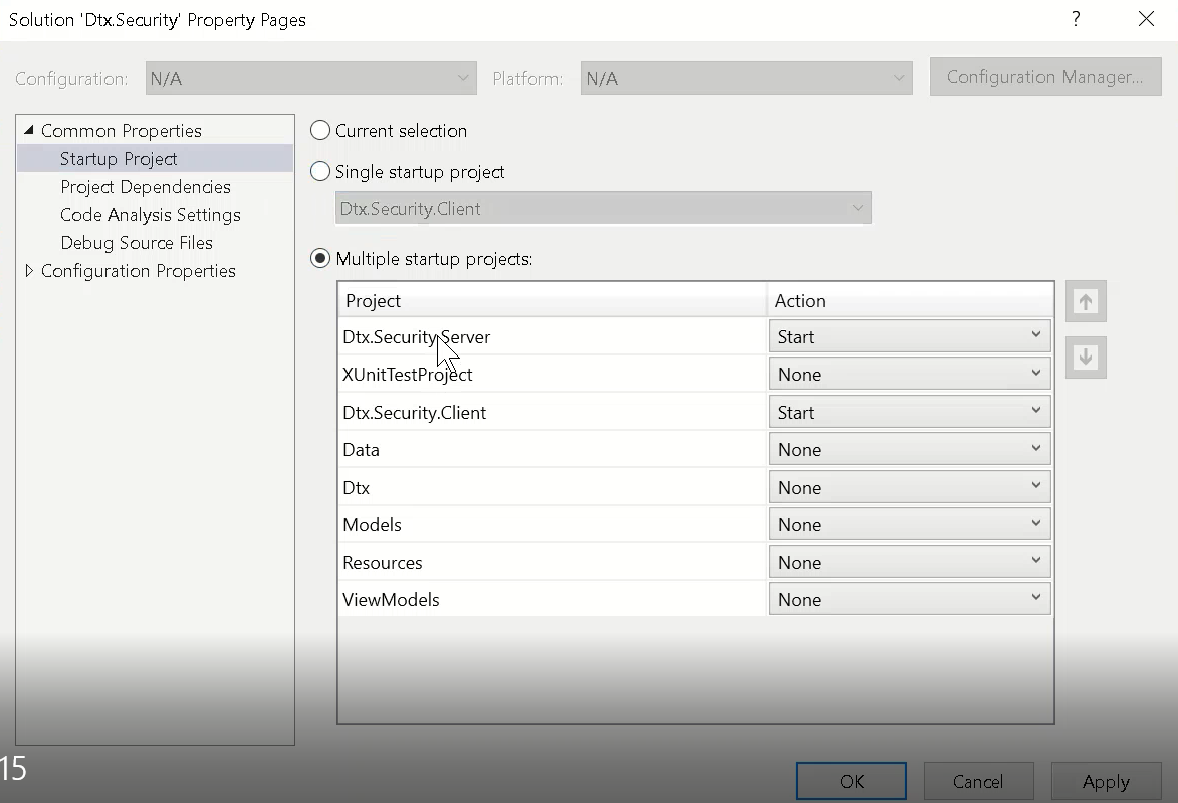Select the XUnitTestProject row
The height and width of the screenshot is (803, 1178).
[551, 374]
